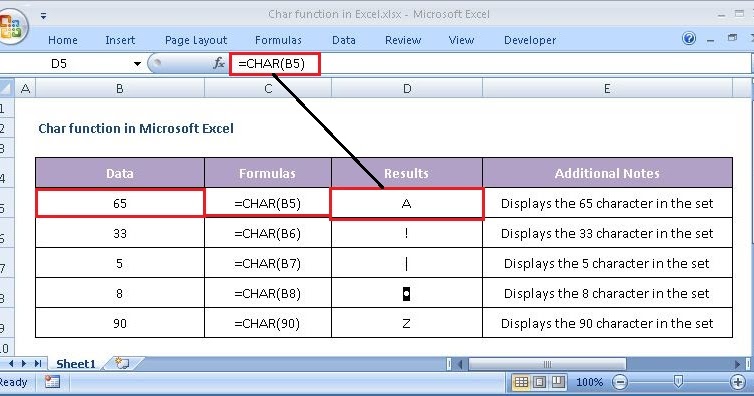Select the result cell showing A

pyautogui.click(x=407, y=204)
